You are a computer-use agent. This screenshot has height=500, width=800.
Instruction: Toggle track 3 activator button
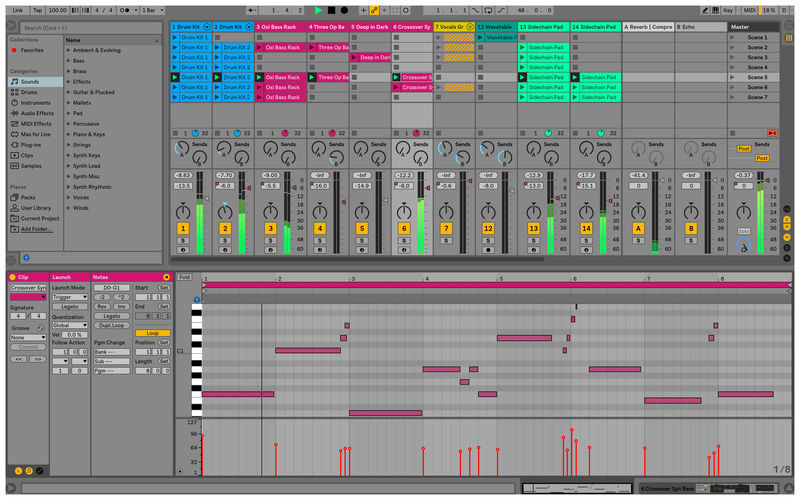pyautogui.click(x=270, y=229)
